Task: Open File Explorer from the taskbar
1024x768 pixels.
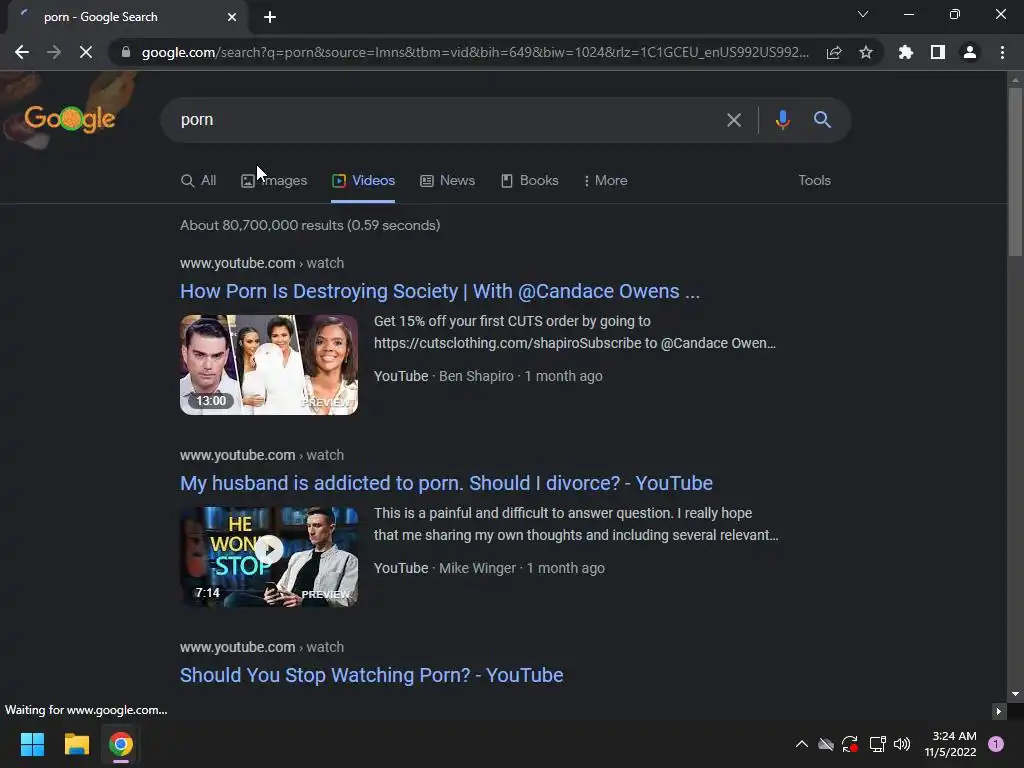Action: [x=76, y=744]
